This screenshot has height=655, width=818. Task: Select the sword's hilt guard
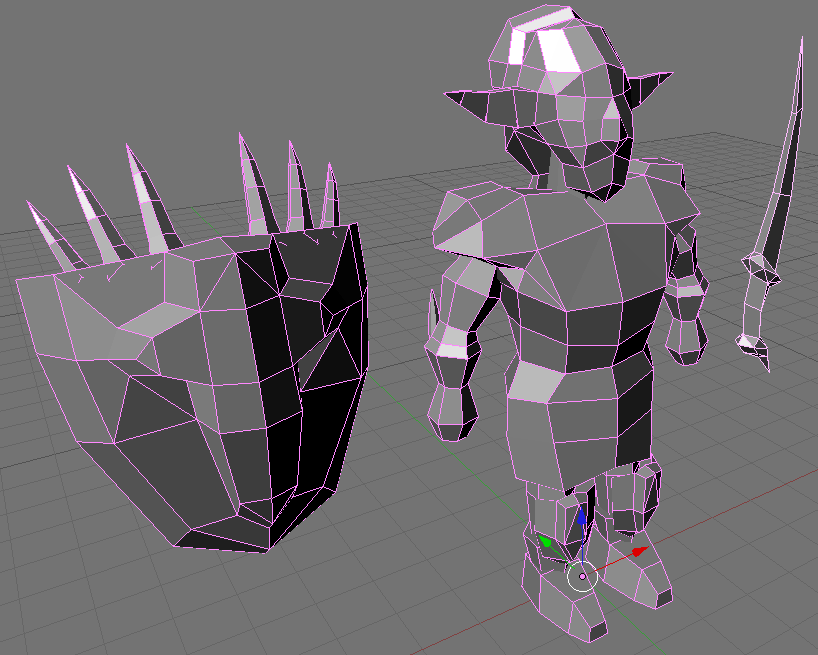(760, 268)
